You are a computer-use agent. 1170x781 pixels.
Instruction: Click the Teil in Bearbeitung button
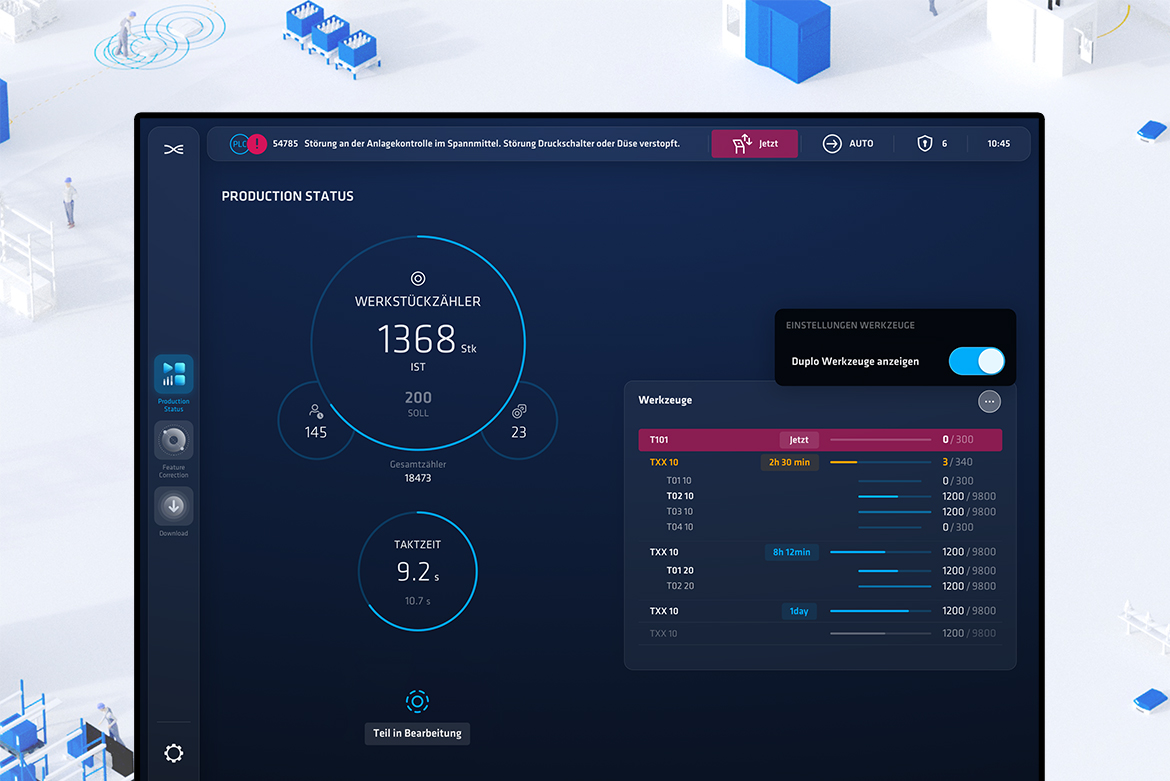point(417,733)
